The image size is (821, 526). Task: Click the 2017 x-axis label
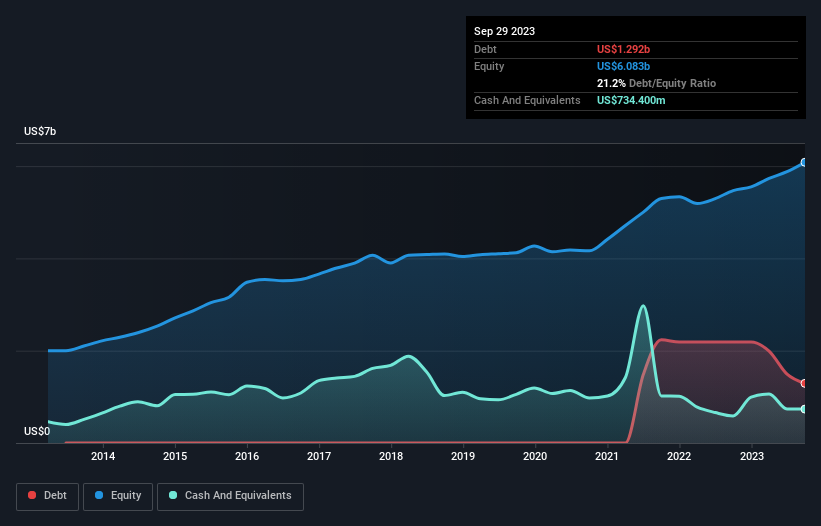pos(319,456)
